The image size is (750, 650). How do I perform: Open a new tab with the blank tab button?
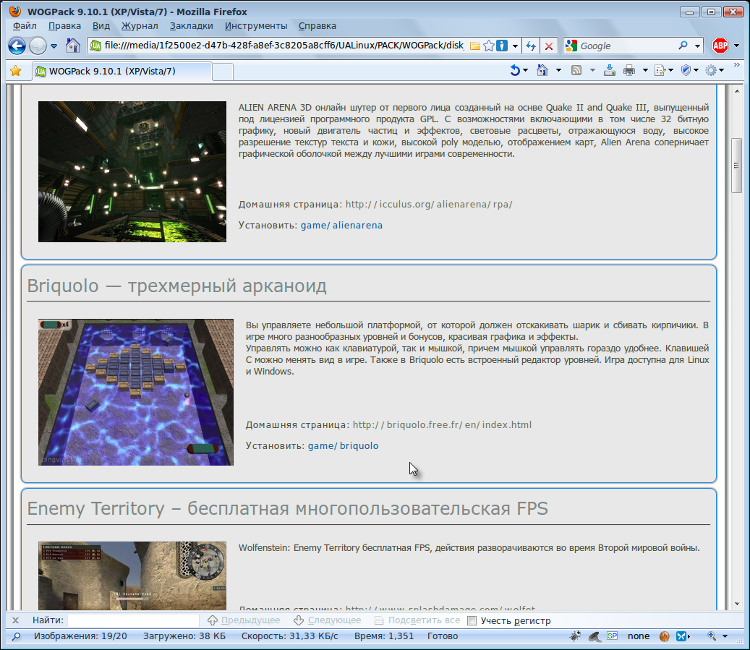click(x=223, y=72)
